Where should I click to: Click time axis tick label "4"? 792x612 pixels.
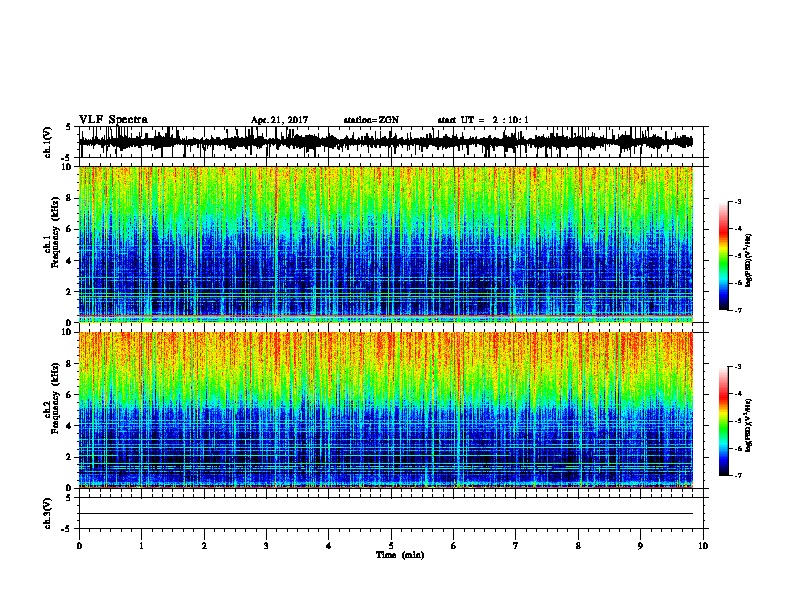pyautogui.click(x=329, y=546)
